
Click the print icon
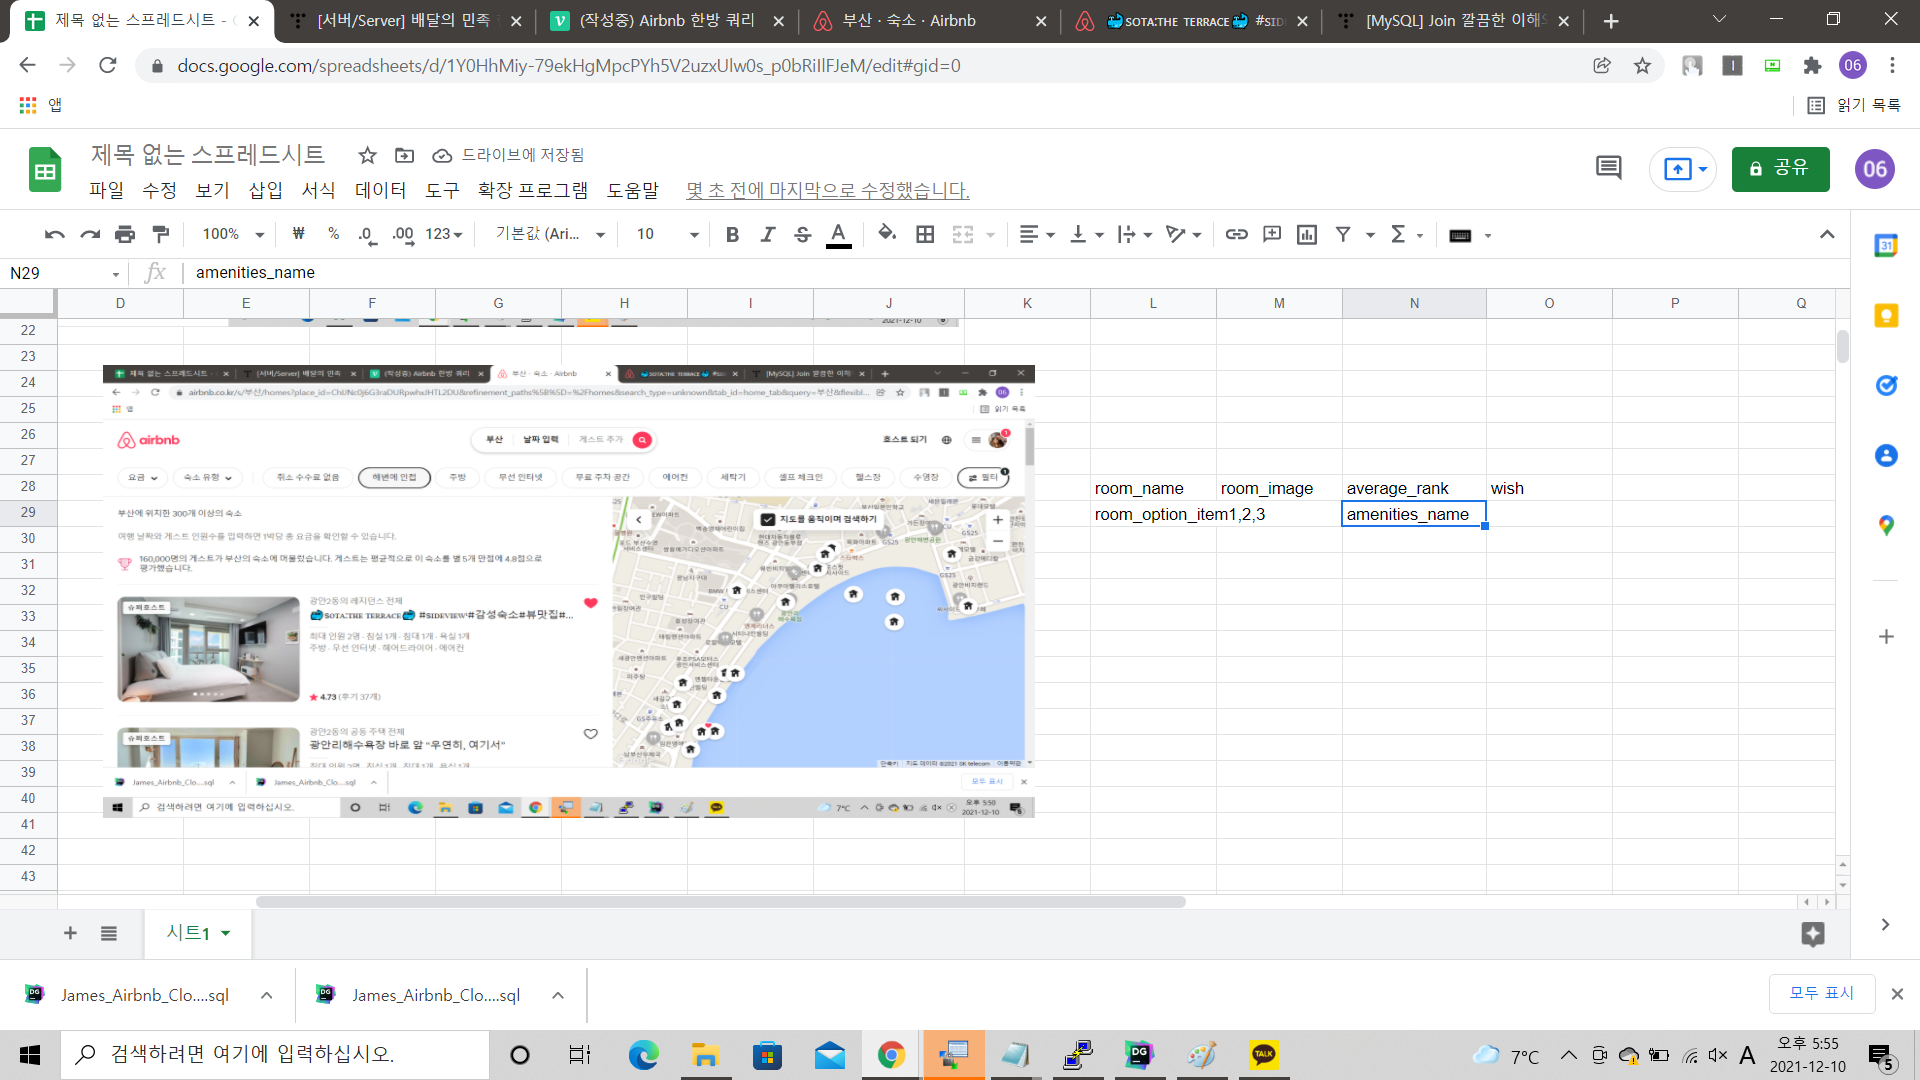125,234
